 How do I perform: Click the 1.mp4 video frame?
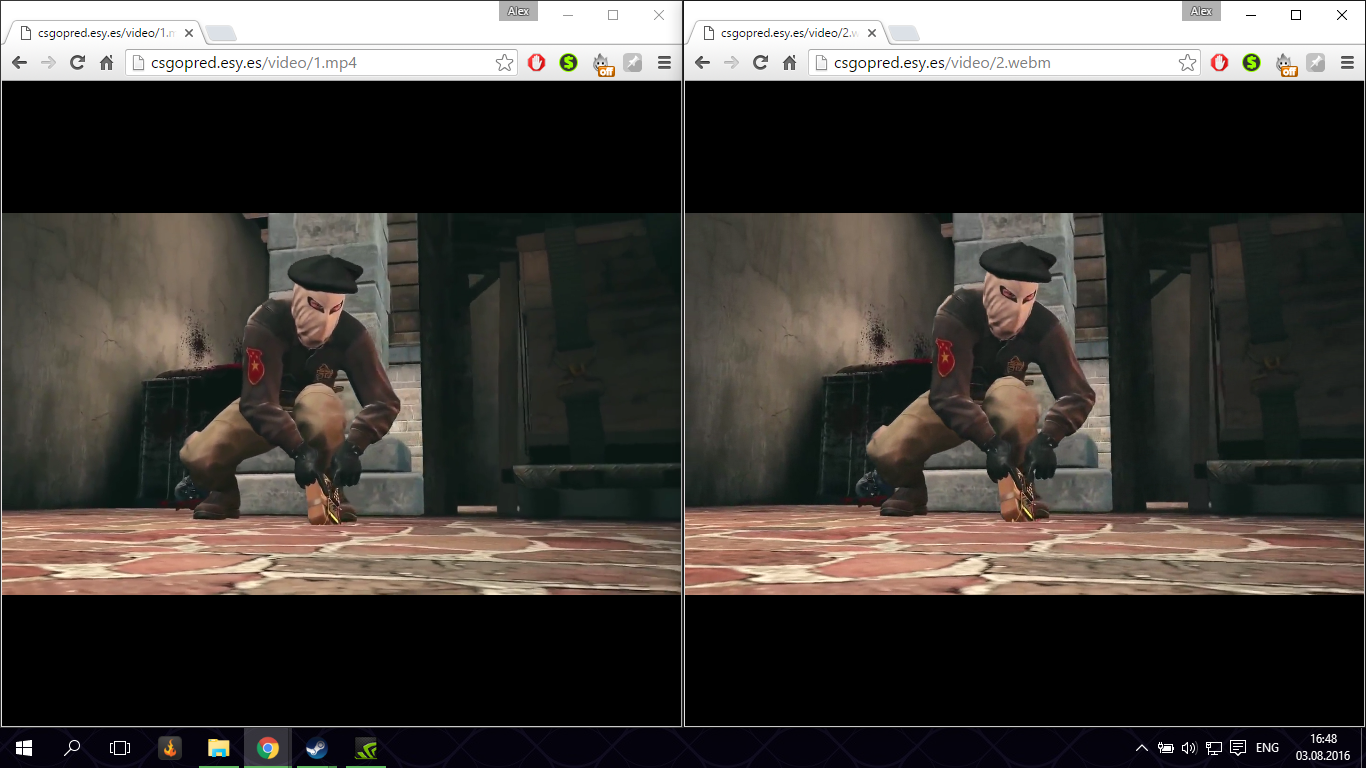(x=341, y=403)
